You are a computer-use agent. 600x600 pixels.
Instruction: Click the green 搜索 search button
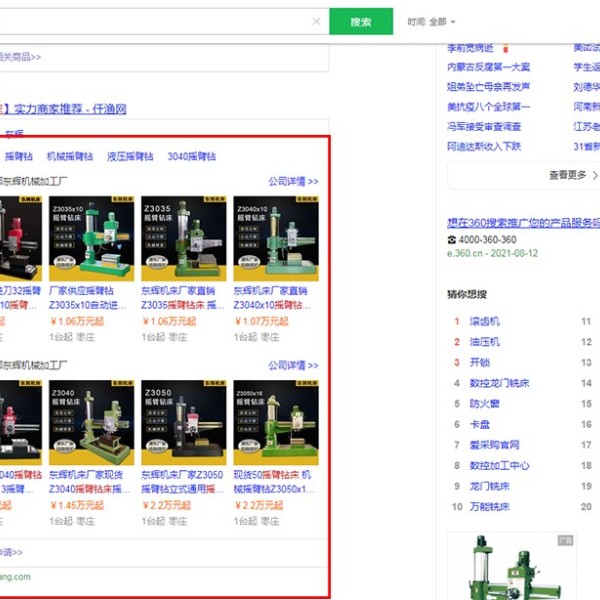(x=361, y=21)
